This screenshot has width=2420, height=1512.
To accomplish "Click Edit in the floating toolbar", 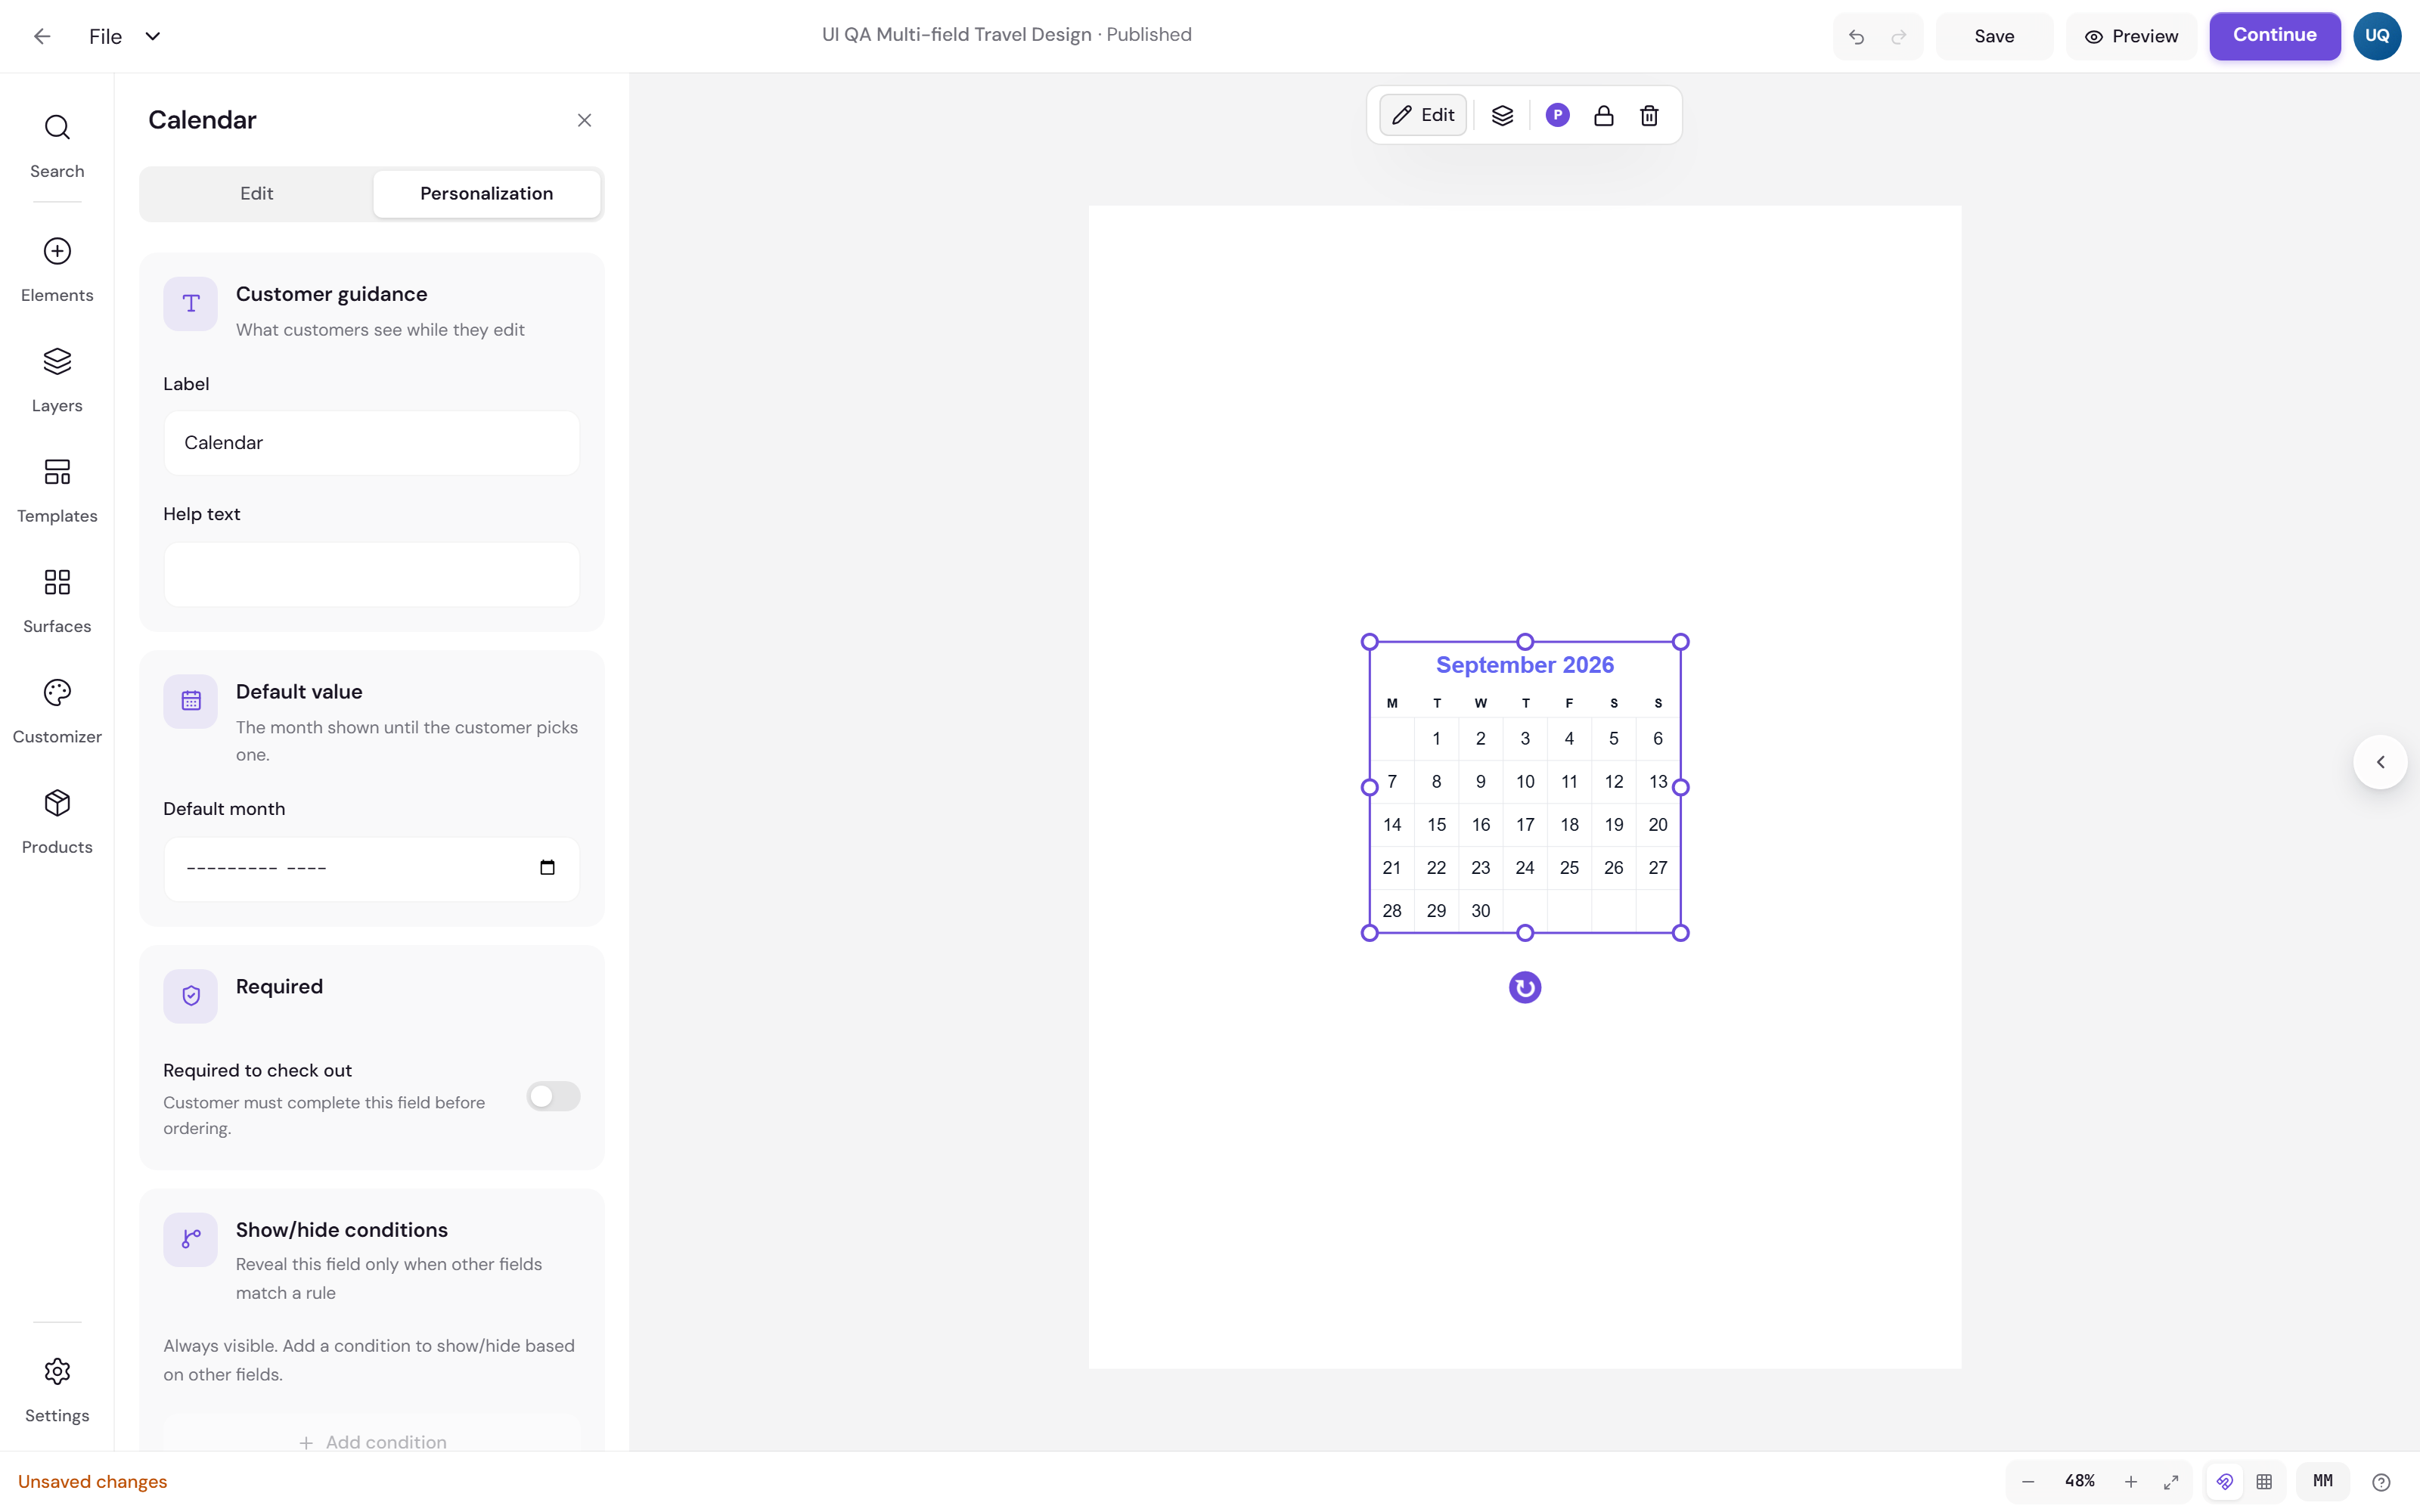I will click(1423, 116).
